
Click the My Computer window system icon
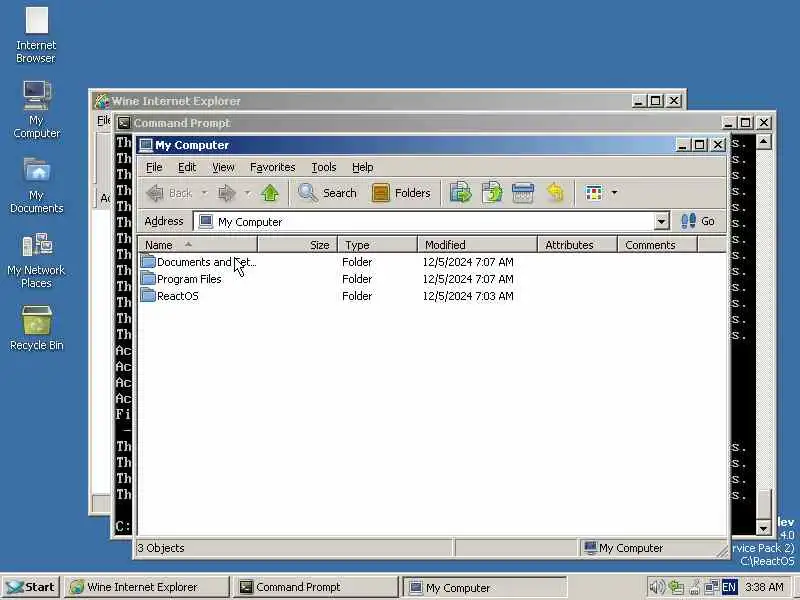click(x=146, y=145)
